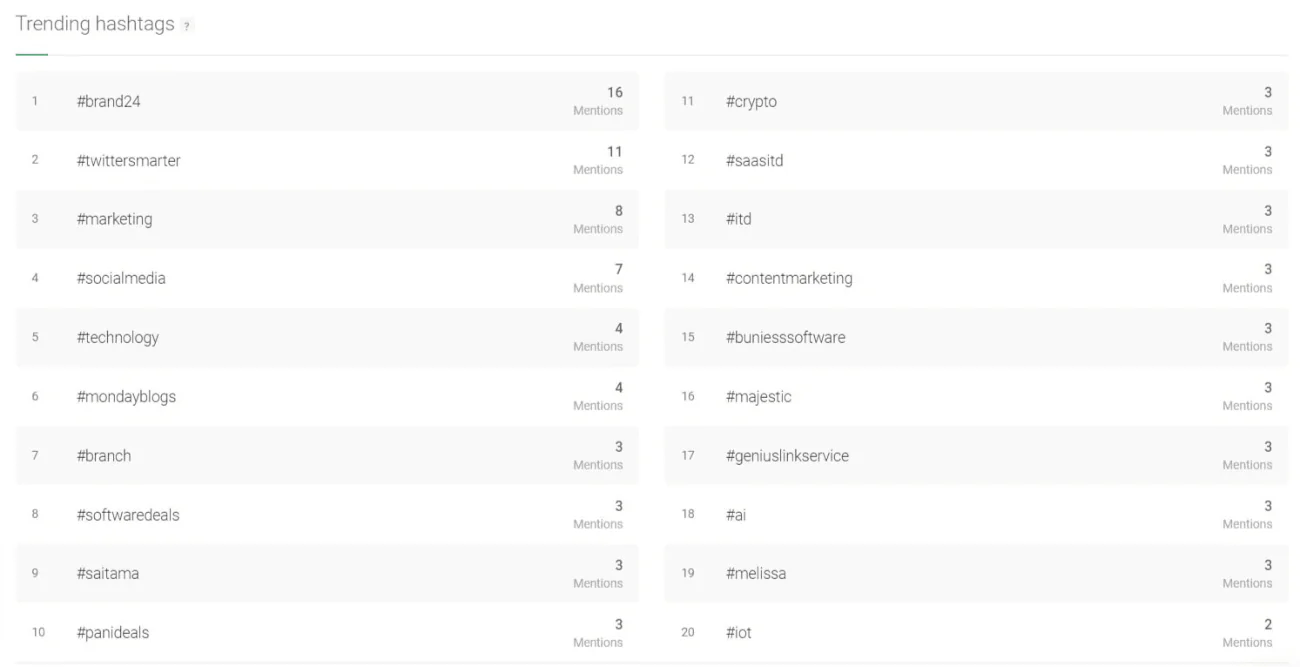
Task: Select the #softwaredeals entry
Action: tap(128, 514)
